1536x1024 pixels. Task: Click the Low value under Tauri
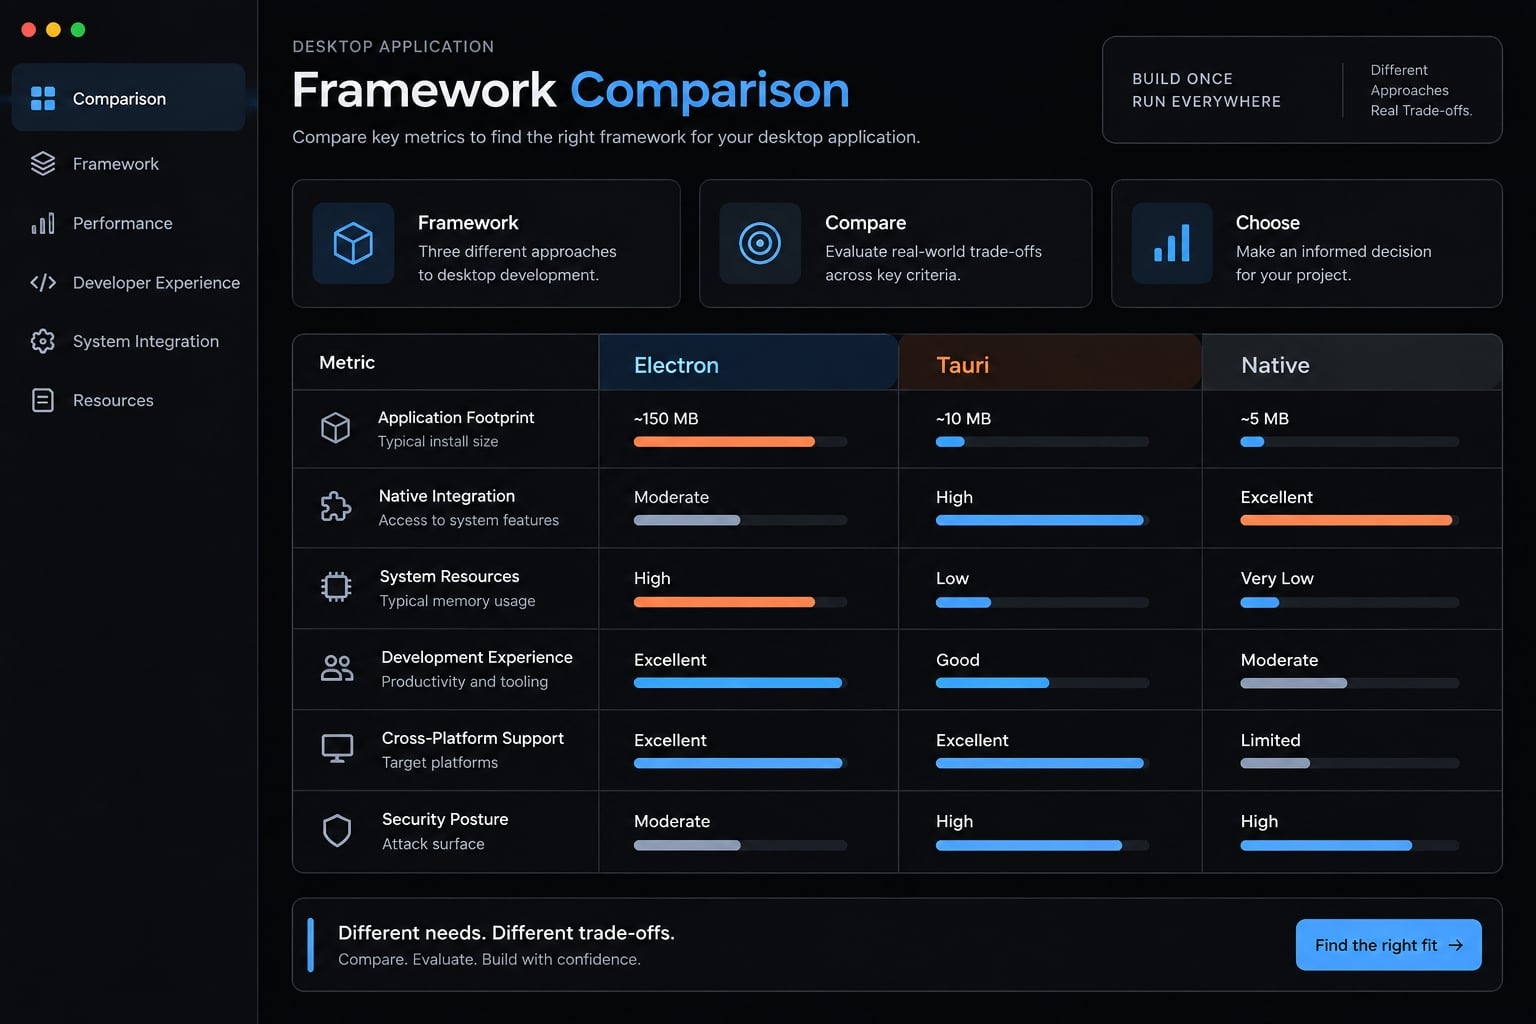click(952, 578)
